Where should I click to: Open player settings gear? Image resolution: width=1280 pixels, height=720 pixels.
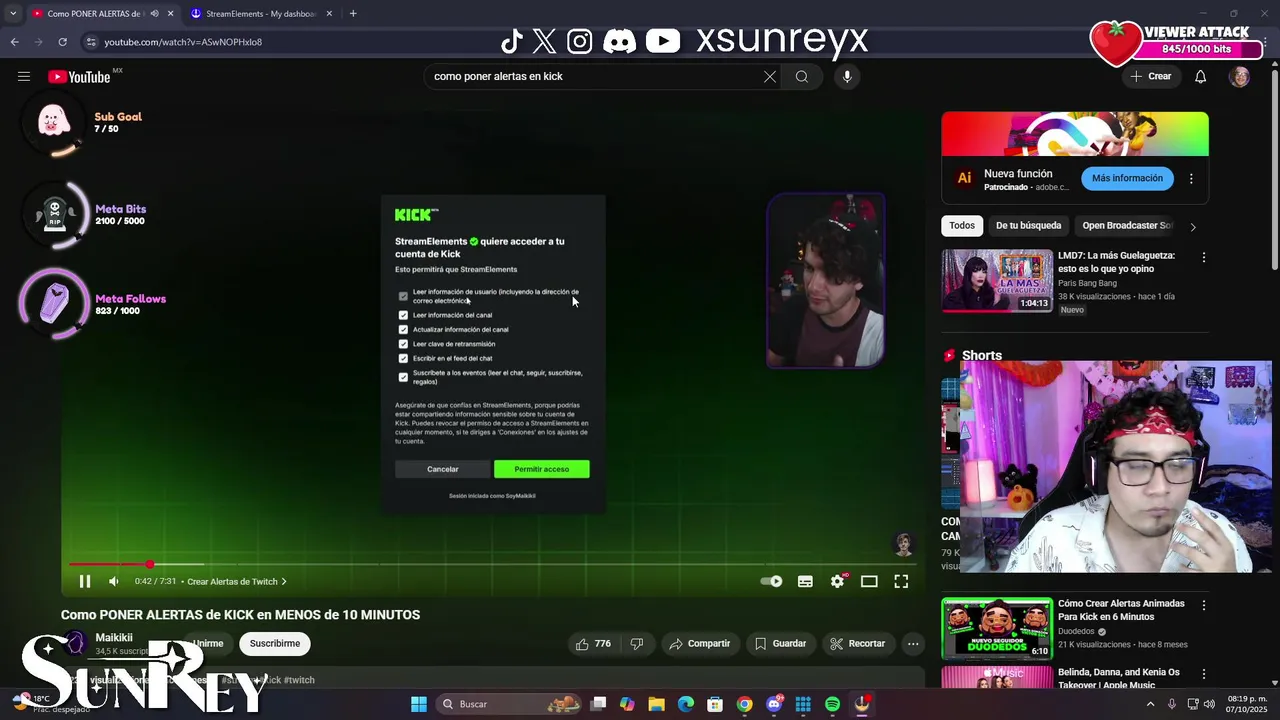pos(838,581)
